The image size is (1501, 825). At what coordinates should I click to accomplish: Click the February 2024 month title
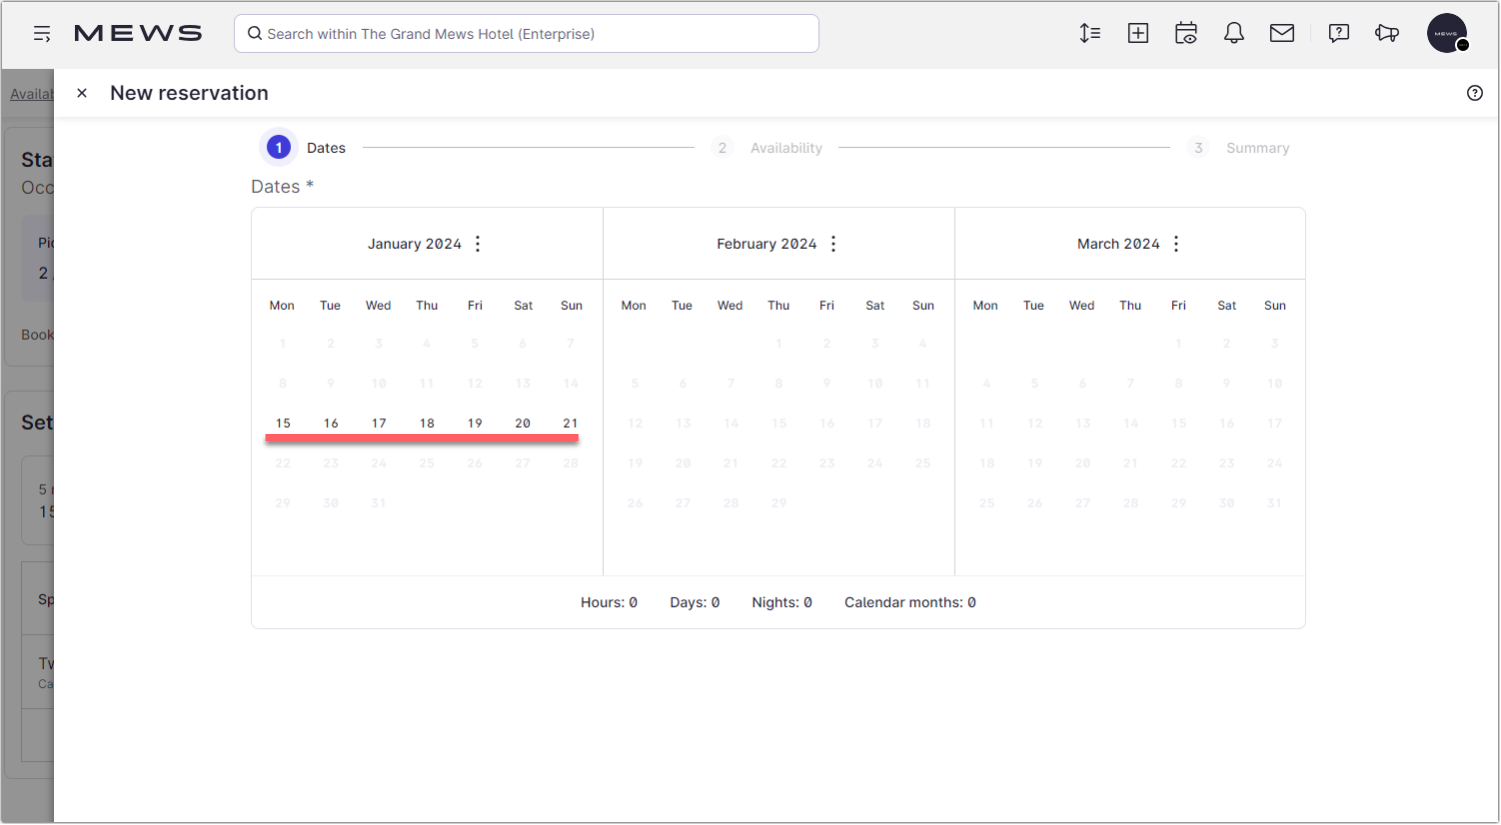[x=767, y=244]
